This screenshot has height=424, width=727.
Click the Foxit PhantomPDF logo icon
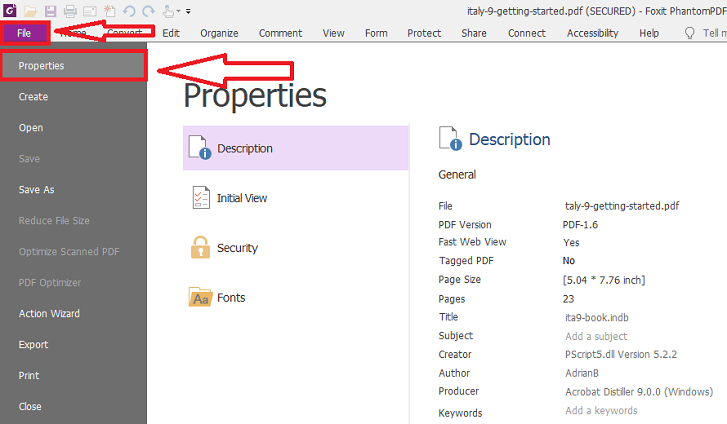(x=8, y=10)
